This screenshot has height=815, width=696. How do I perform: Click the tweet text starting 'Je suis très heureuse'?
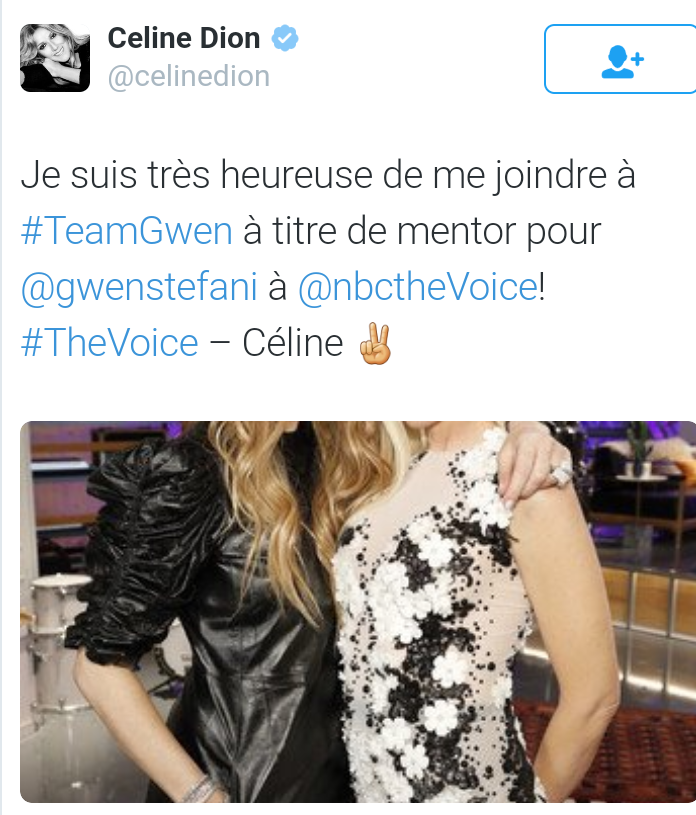(328, 259)
